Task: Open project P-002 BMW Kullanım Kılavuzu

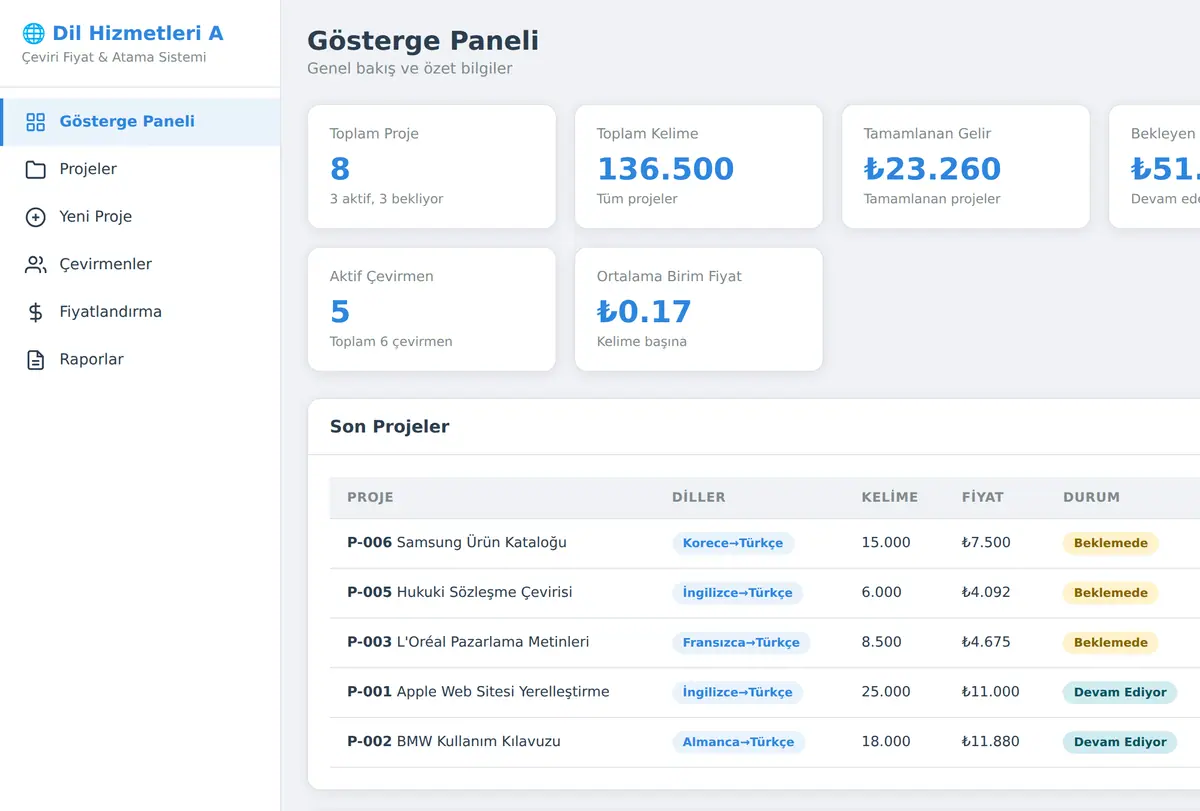Action: click(x=454, y=742)
